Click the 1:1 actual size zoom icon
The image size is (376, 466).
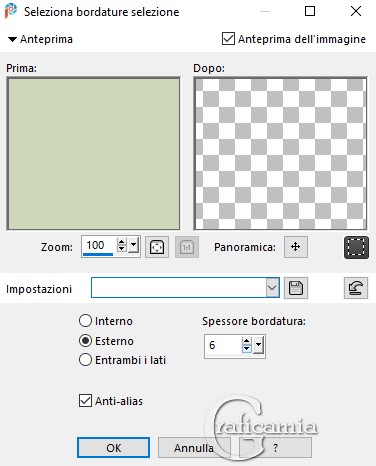(x=187, y=247)
